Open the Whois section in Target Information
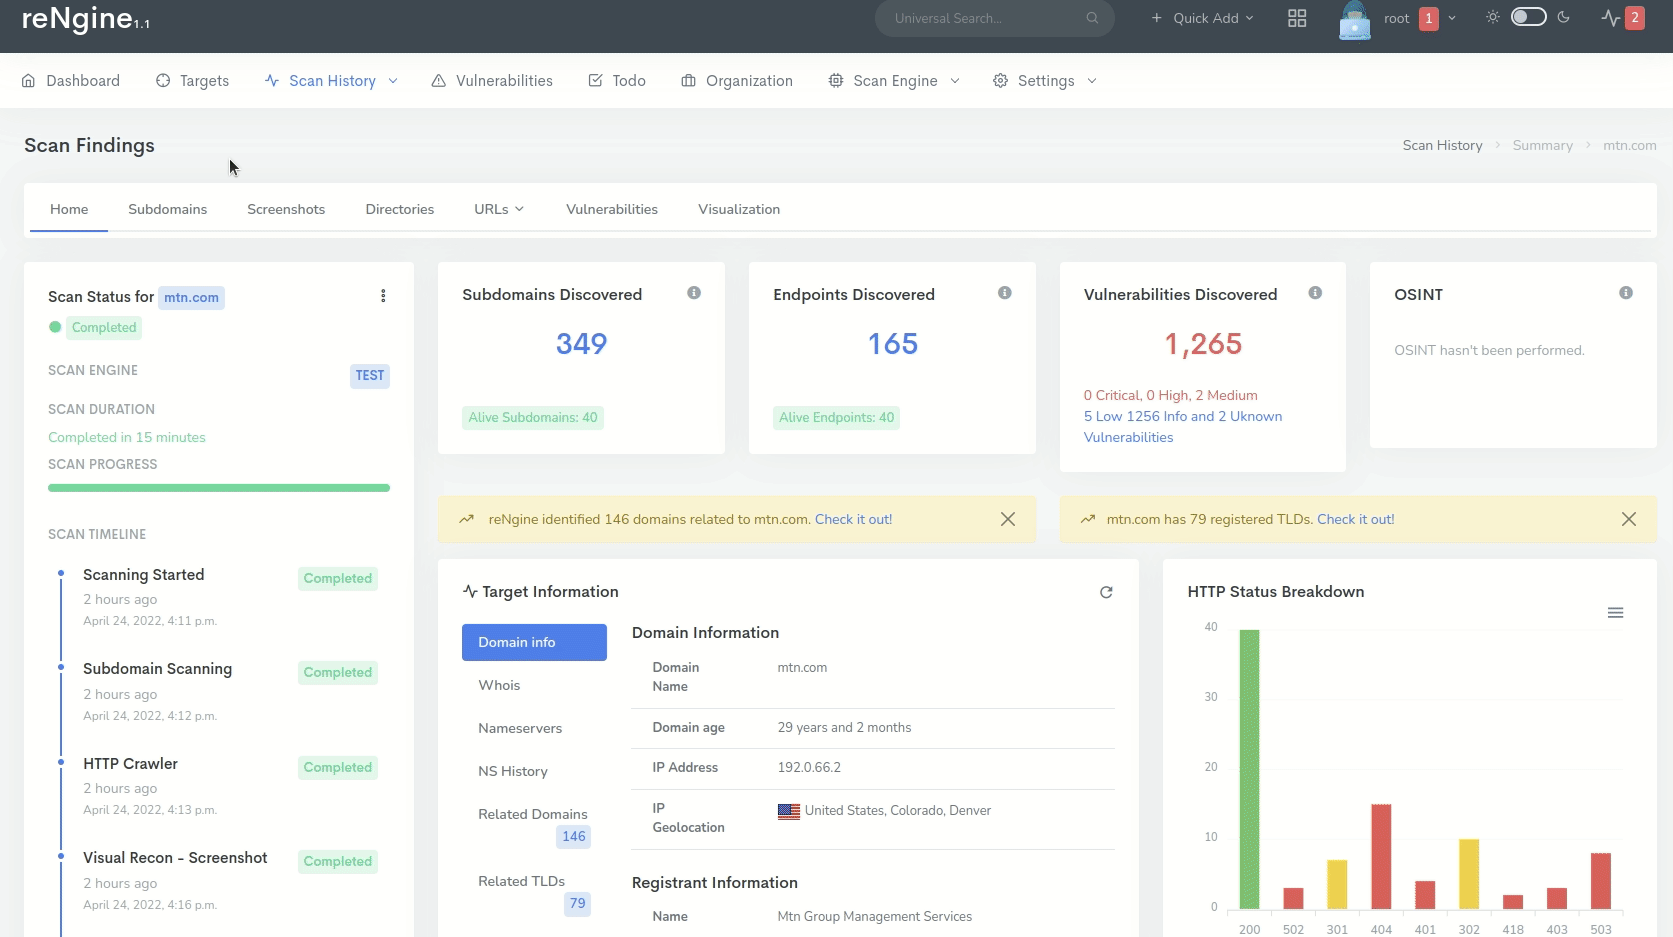This screenshot has height=937, width=1673. 499,685
